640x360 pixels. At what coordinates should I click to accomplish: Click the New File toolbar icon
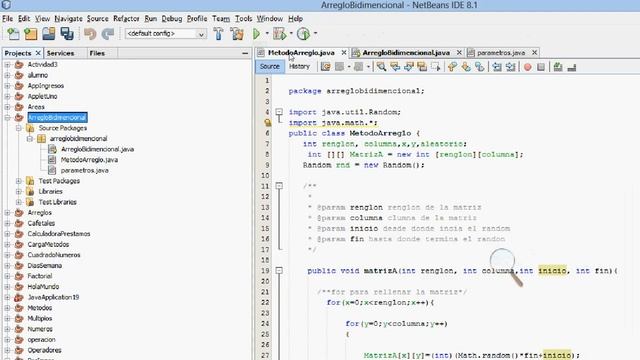point(13,34)
